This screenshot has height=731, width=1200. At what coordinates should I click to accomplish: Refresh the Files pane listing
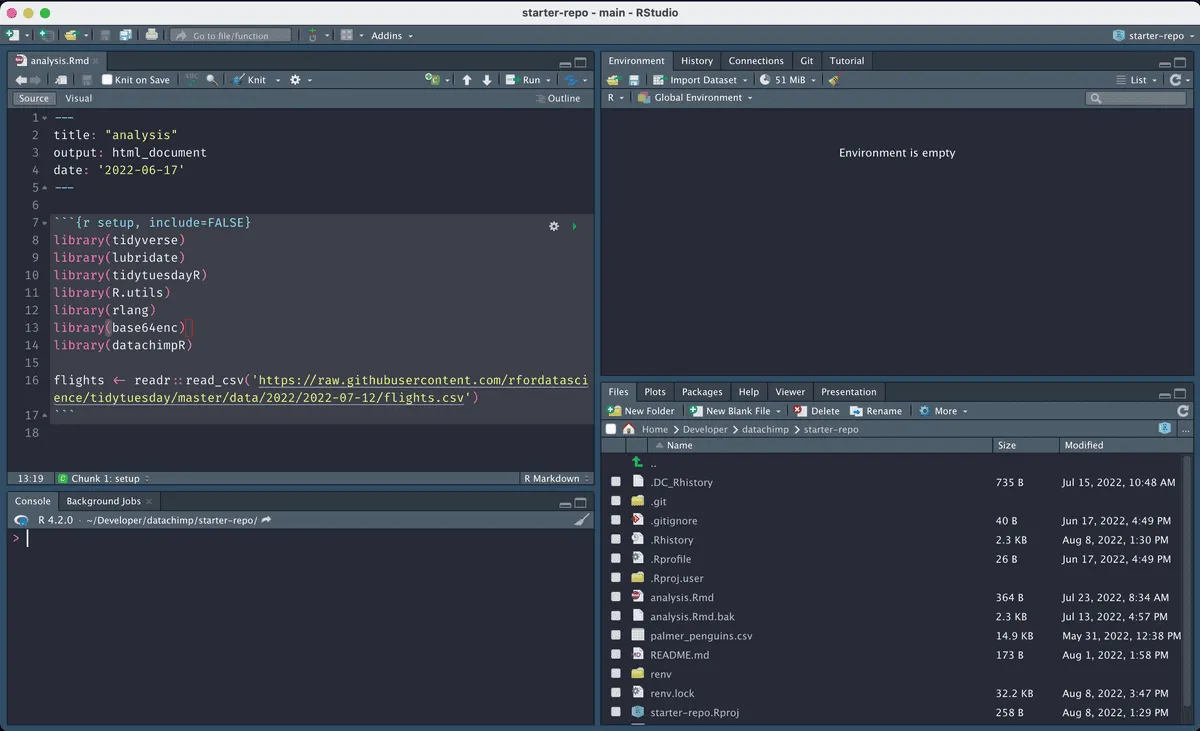click(1183, 411)
